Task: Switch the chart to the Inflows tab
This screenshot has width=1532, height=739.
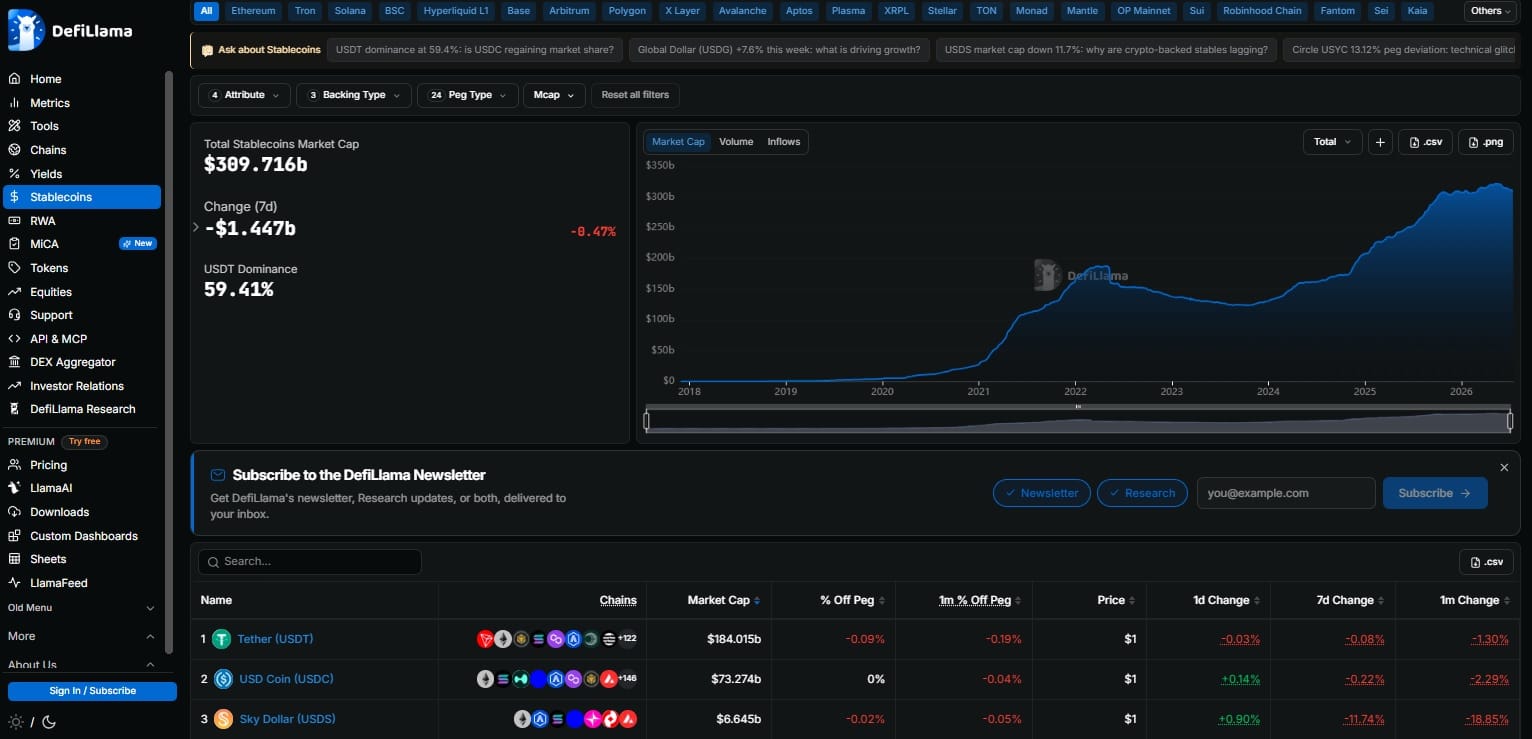Action: 784,142
